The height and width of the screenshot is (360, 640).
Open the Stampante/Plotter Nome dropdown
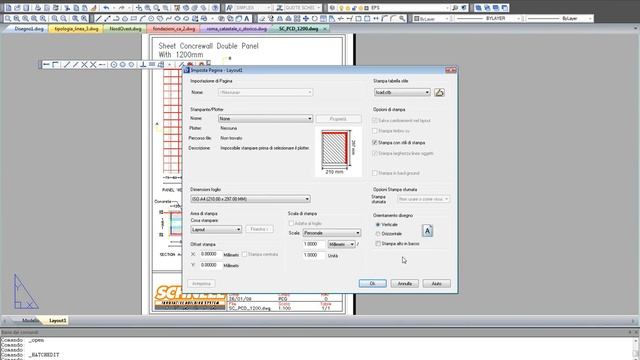coord(265,118)
